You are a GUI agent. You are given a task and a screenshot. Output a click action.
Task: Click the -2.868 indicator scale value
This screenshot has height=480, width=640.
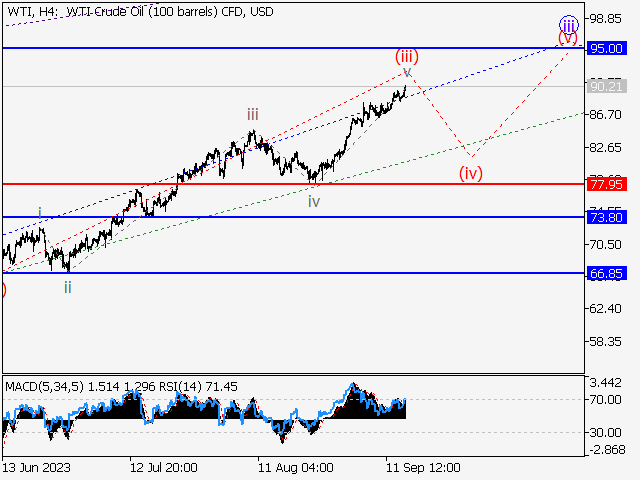(x=605, y=450)
